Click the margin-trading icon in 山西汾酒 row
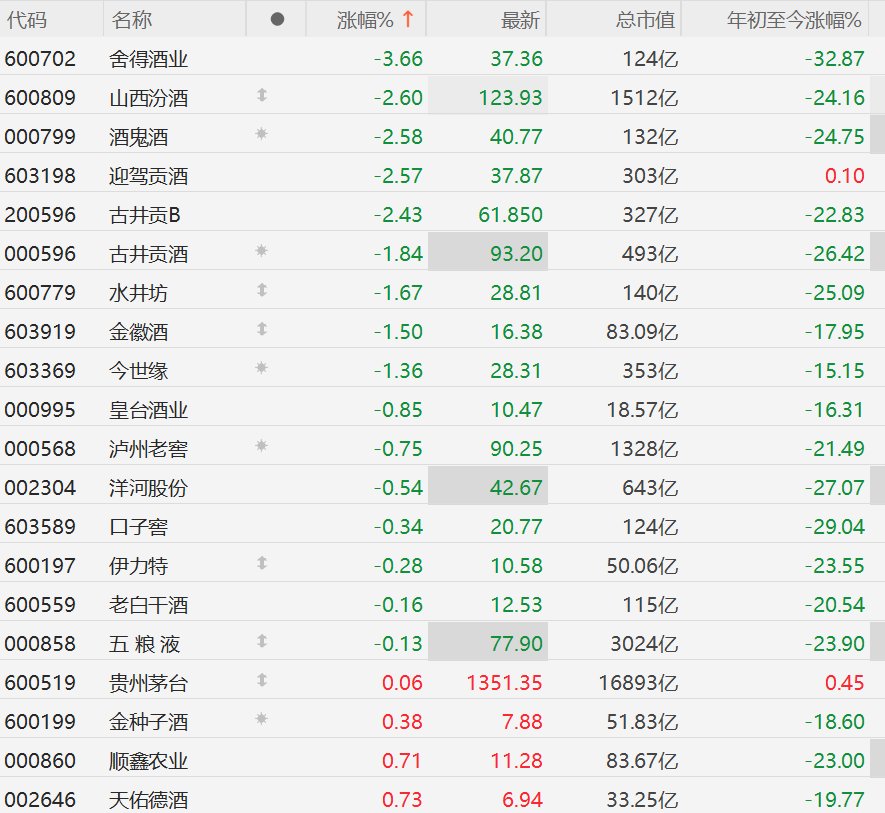 point(262,95)
